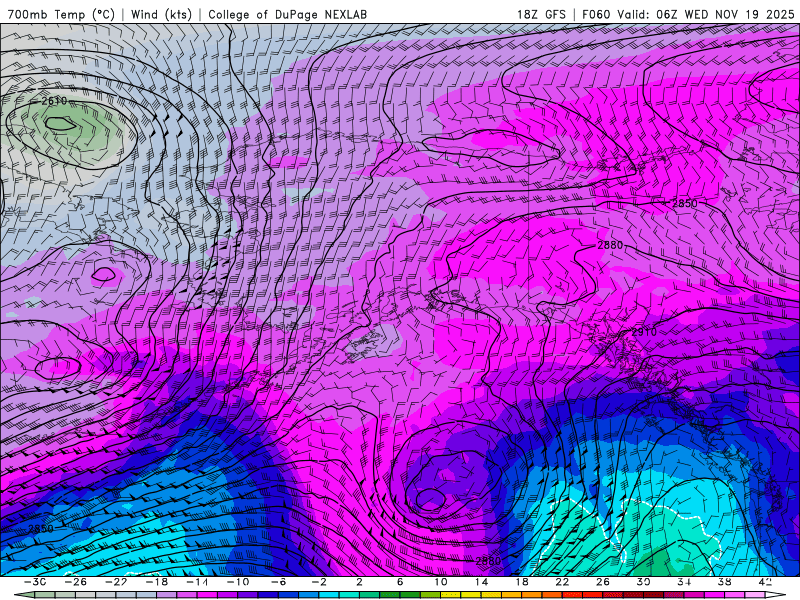This screenshot has height=600, width=800.
Task: Click the -18 value on the color scale
Action: pyautogui.click(x=157, y=582)
